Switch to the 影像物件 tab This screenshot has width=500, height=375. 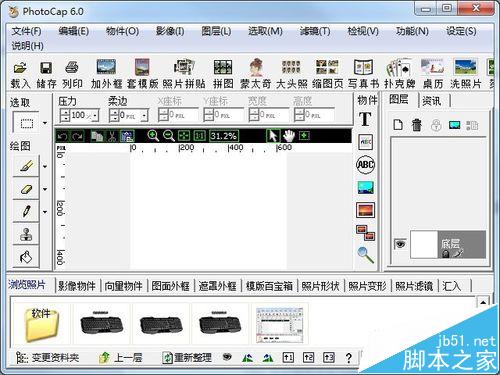click(77, 286)
